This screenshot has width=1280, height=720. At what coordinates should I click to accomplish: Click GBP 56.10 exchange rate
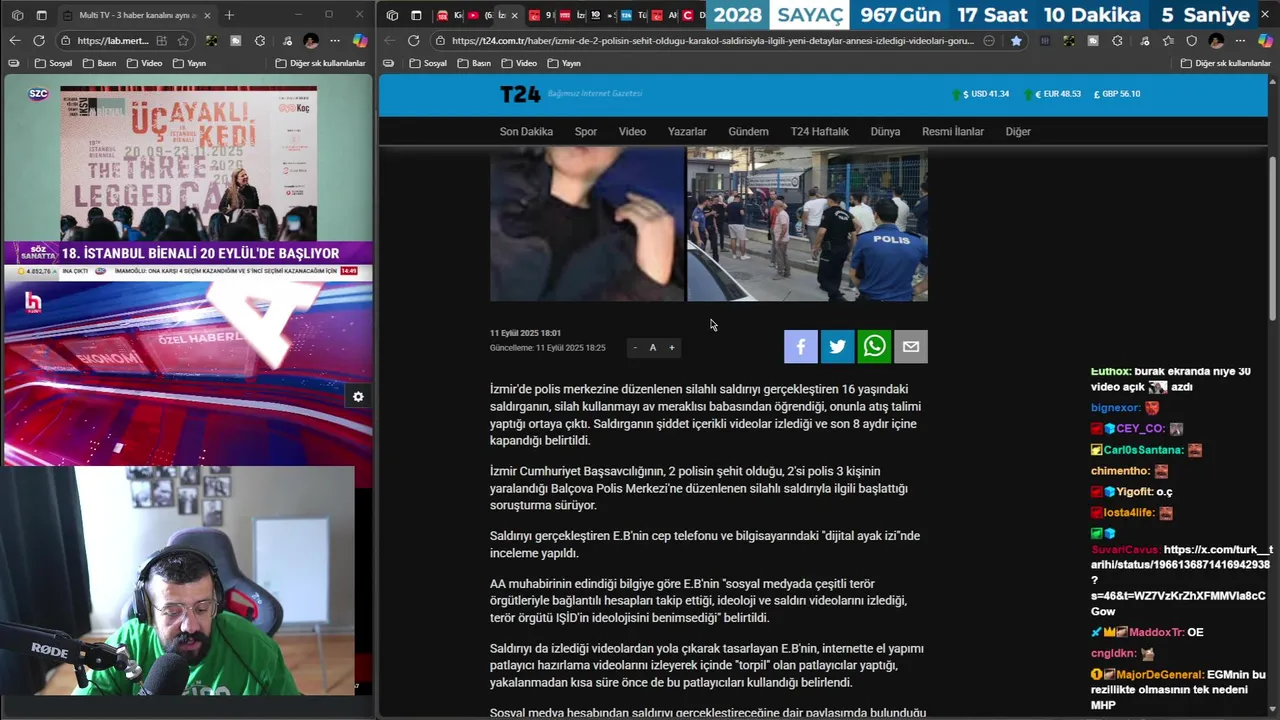tap(1117, 94)
